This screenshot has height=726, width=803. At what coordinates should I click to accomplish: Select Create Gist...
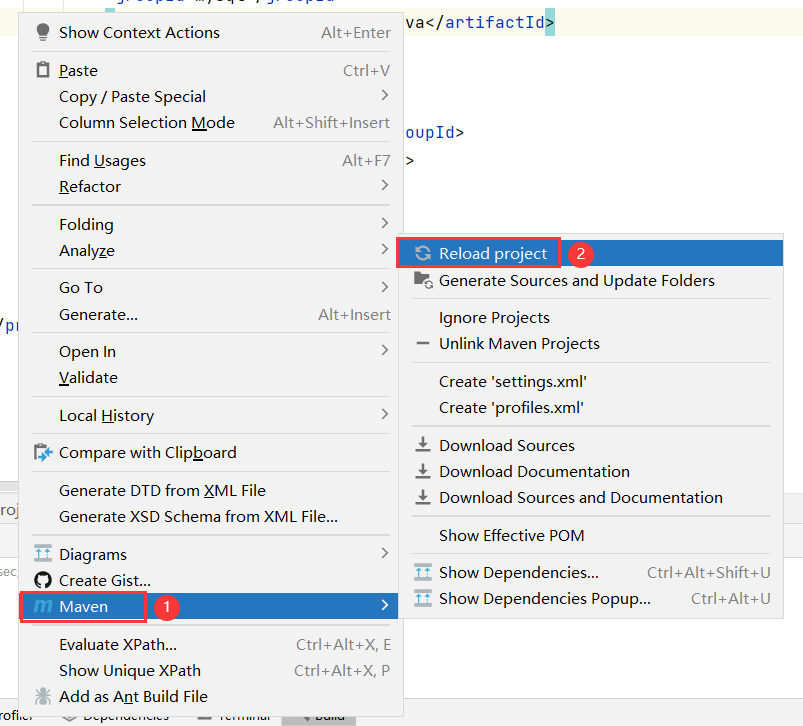[x=211, y=581]
